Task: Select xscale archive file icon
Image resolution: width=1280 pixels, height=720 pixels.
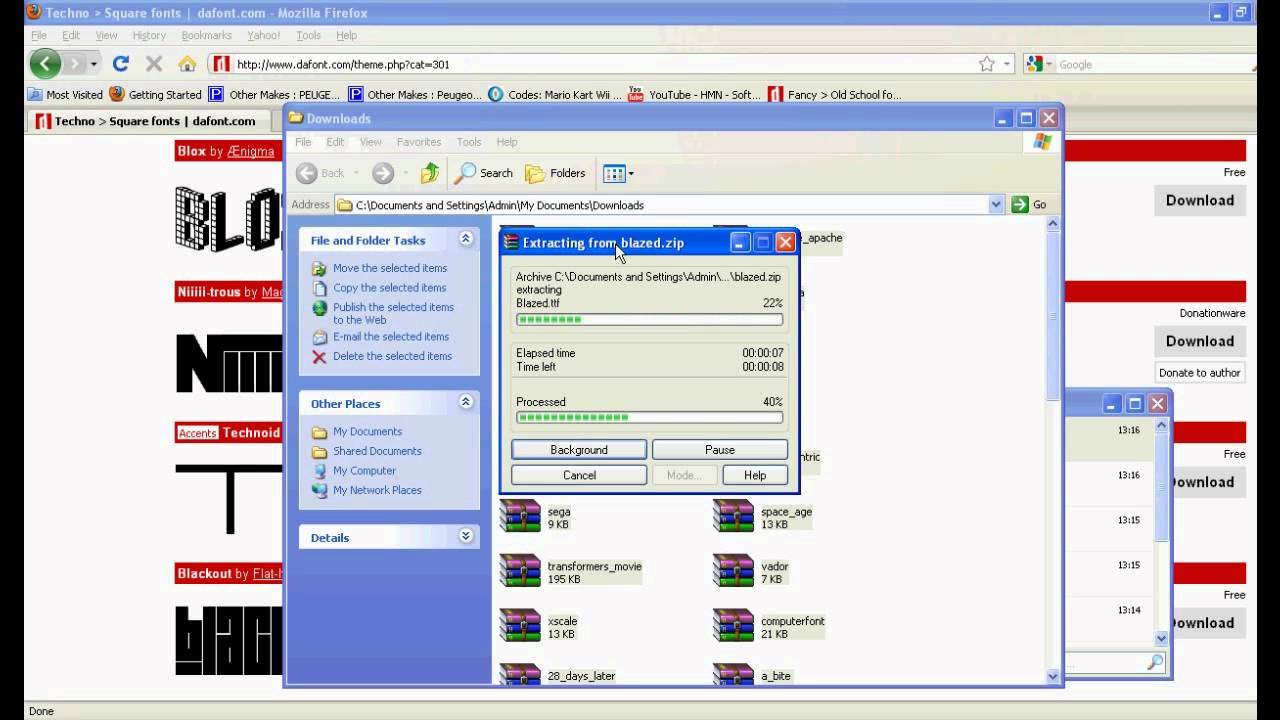Action: 520,626
